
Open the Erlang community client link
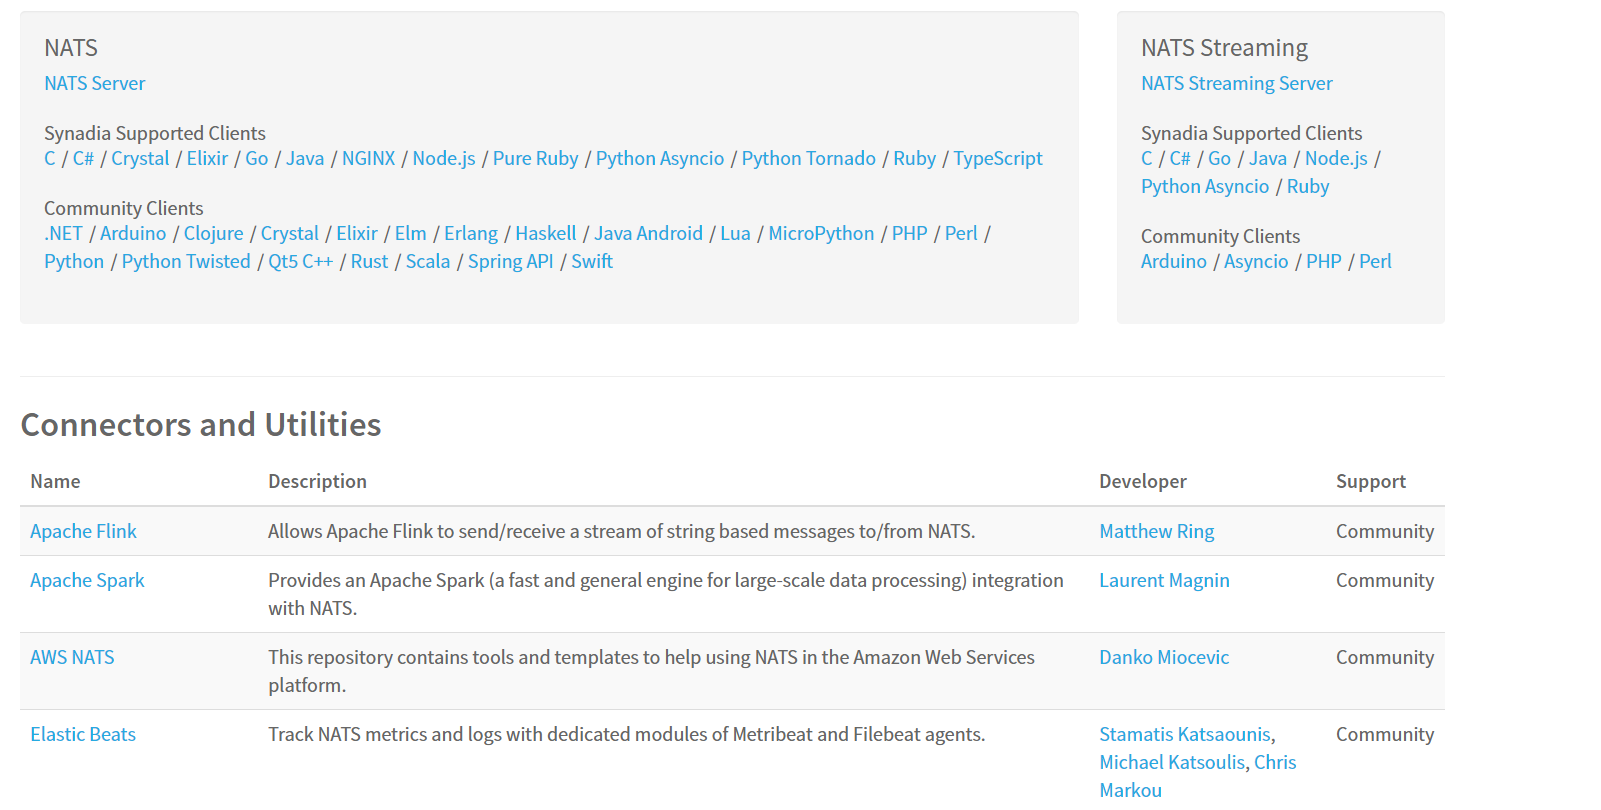click(x=471, y=234)
